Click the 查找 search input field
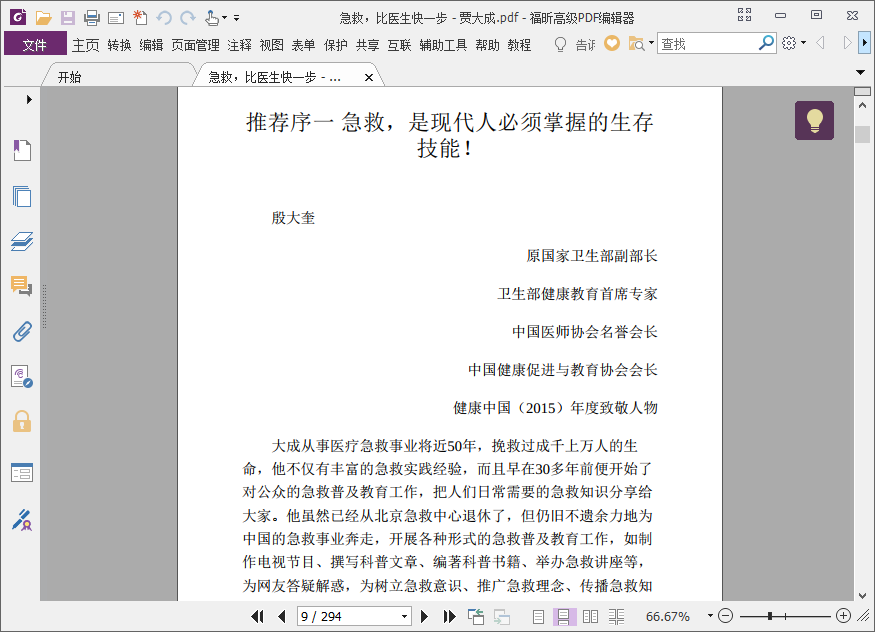 pyautogui.click(x=708, y=44)
